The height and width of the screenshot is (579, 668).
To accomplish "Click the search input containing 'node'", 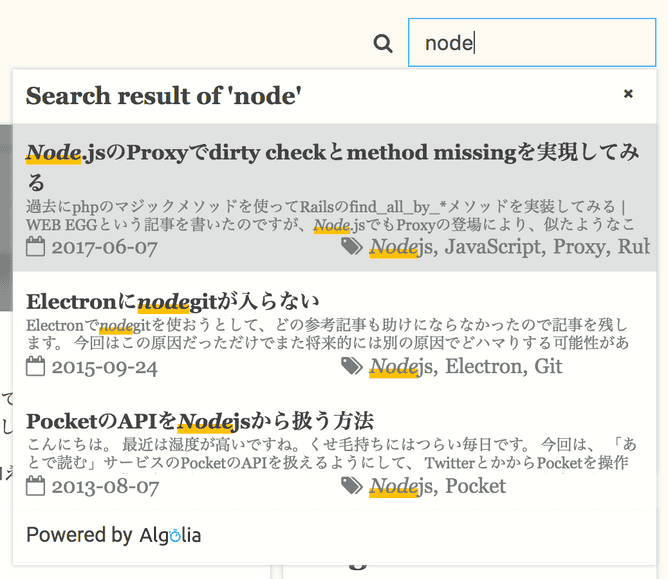I will (x=531, y=43).
